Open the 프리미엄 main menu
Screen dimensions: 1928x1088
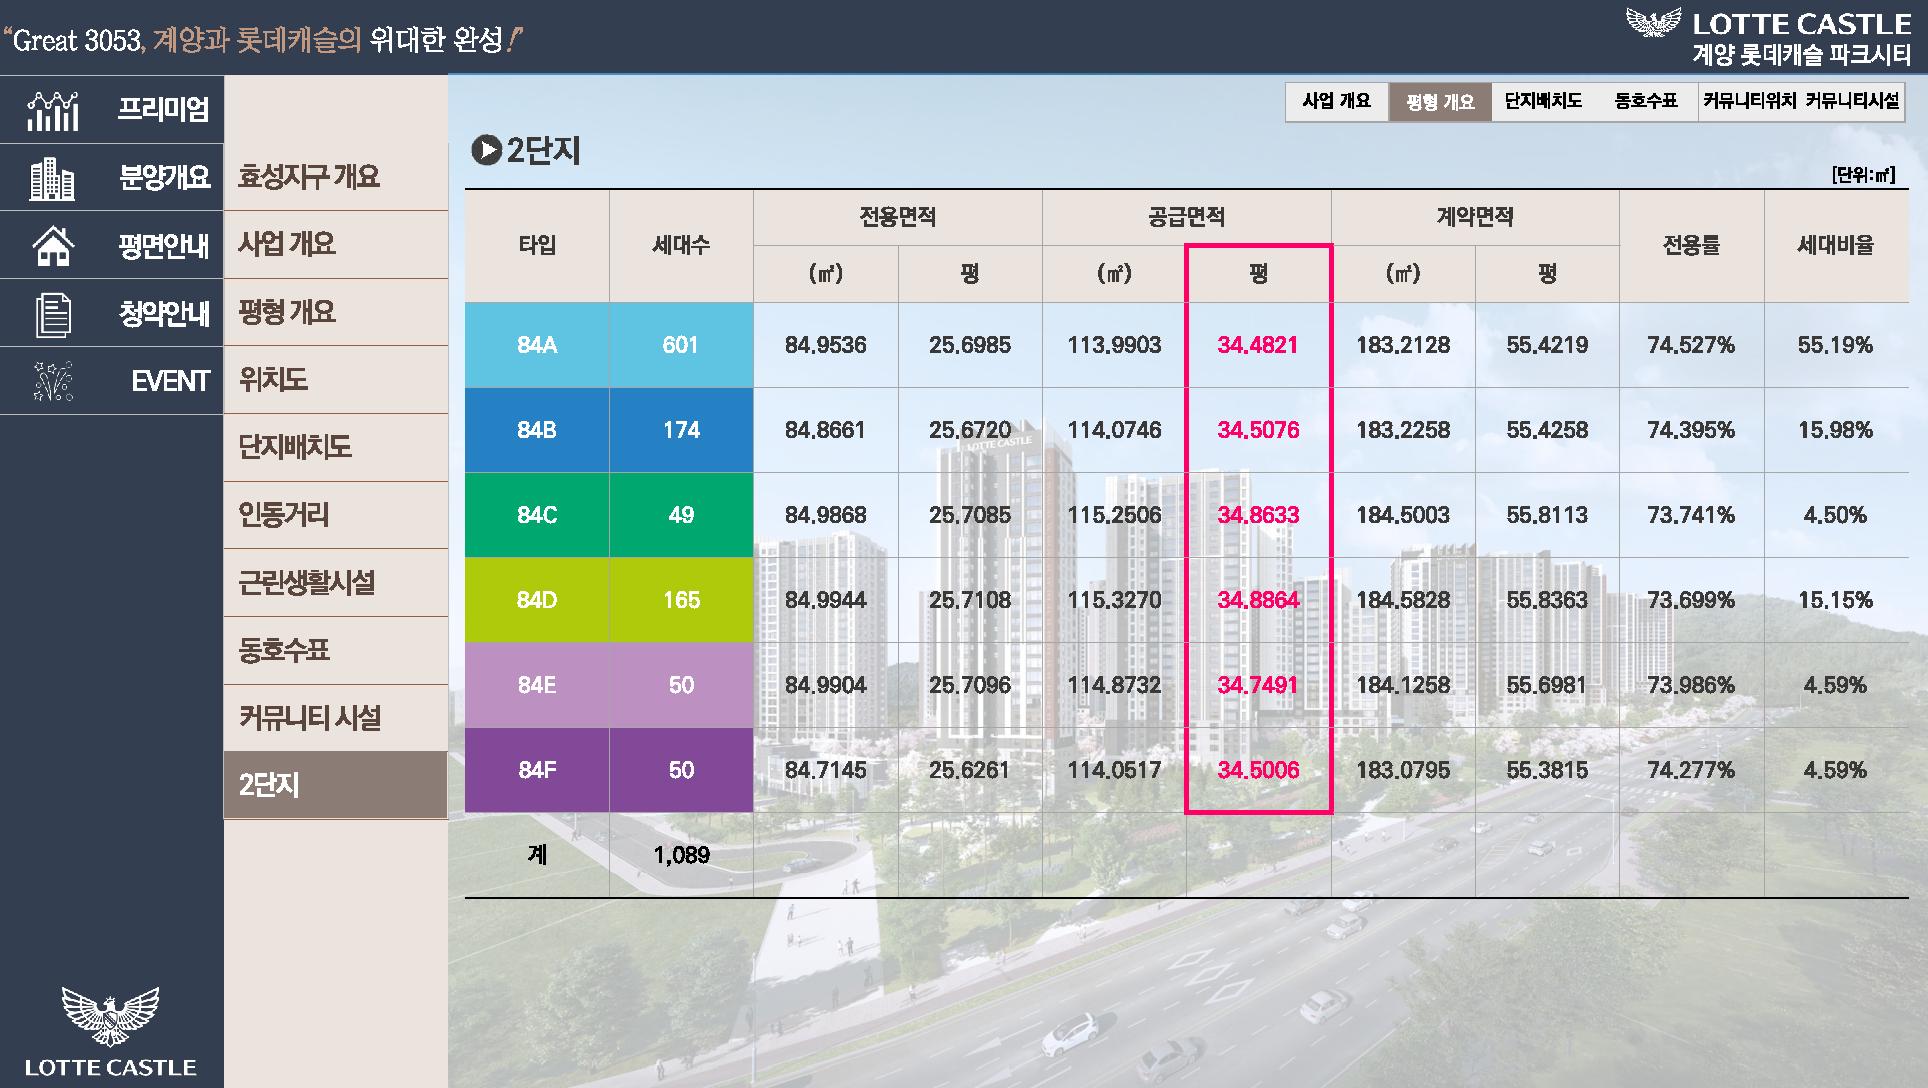[112, 109]
